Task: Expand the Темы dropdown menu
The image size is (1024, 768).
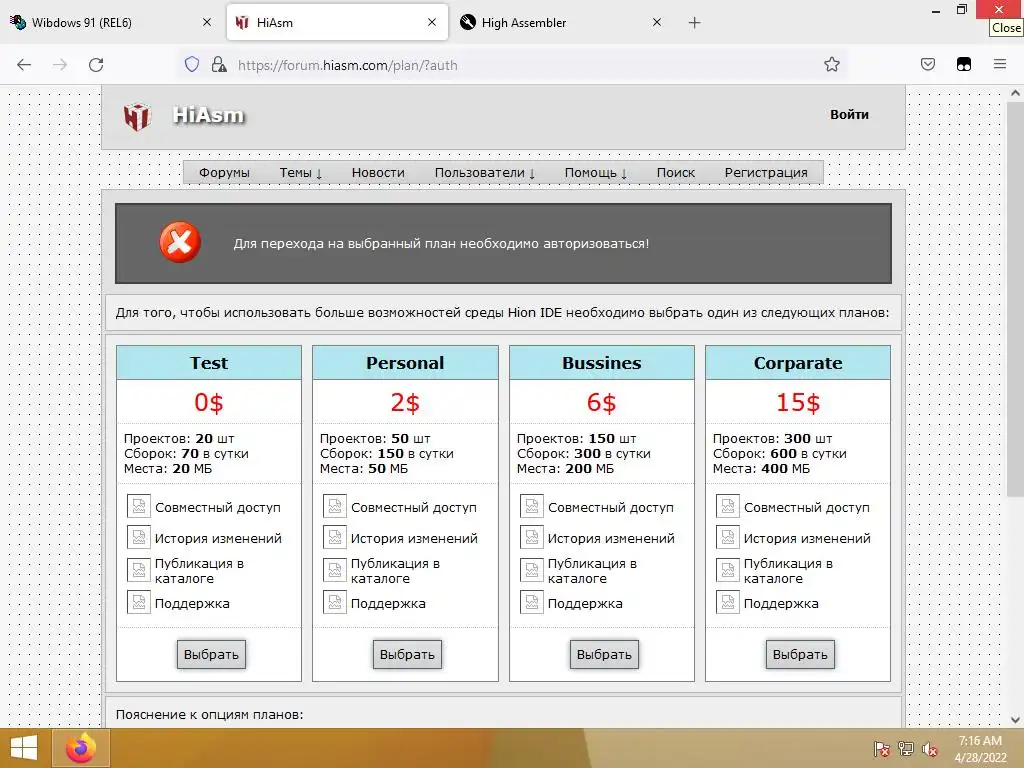Action: 300,172
